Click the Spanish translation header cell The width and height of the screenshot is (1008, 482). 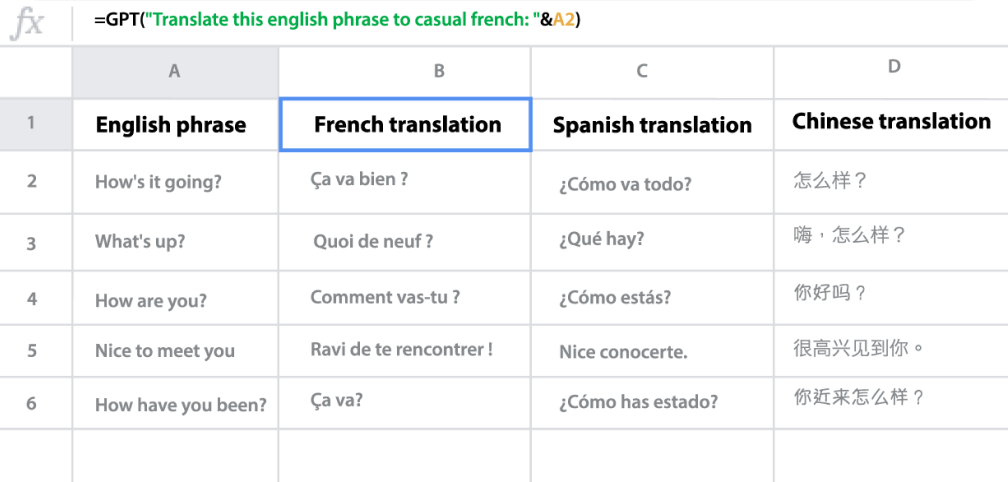click(652, 124)
